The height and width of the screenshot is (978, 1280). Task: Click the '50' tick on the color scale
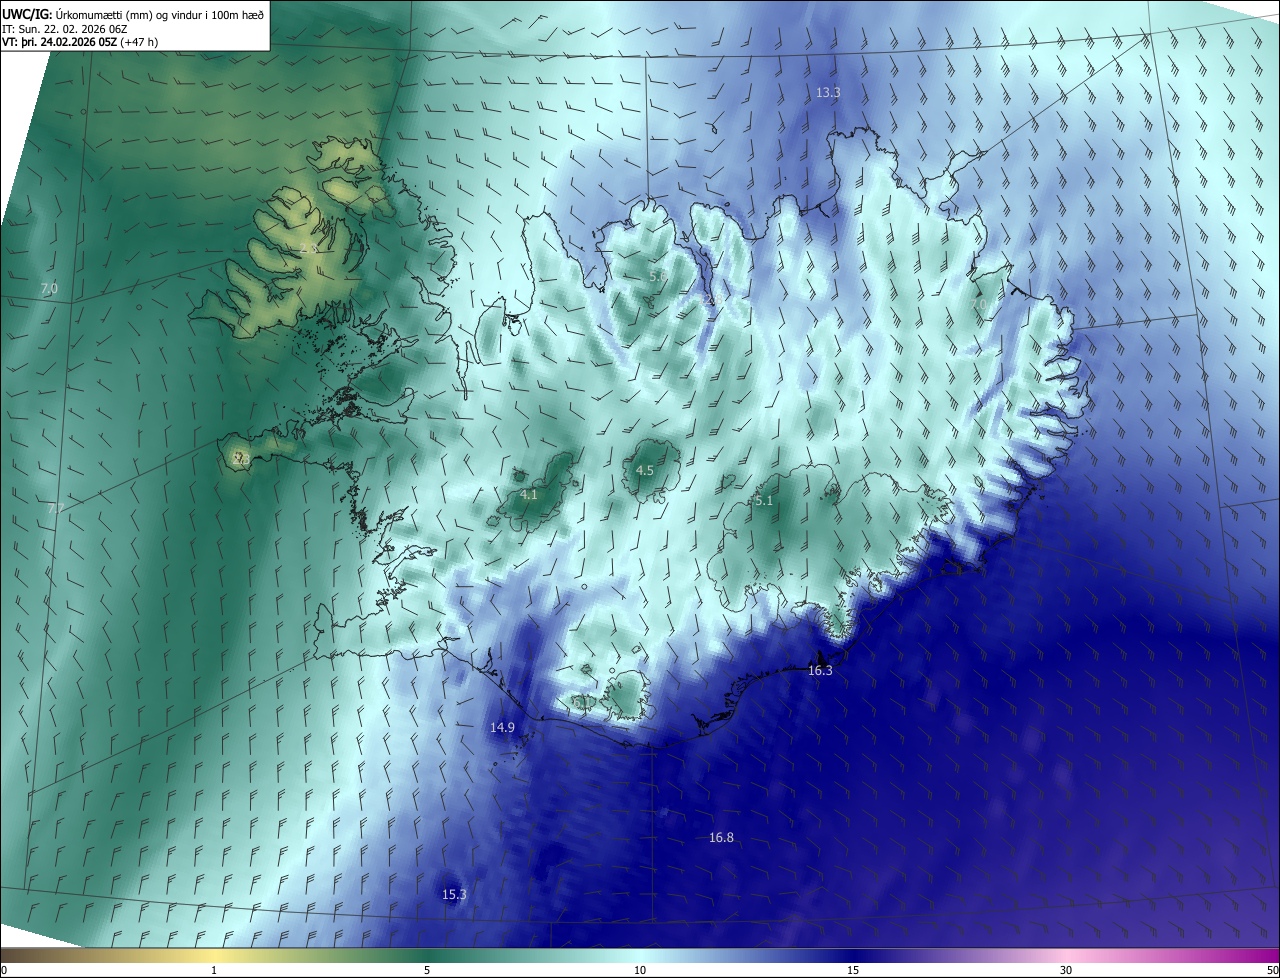[x=1272, y=970]
